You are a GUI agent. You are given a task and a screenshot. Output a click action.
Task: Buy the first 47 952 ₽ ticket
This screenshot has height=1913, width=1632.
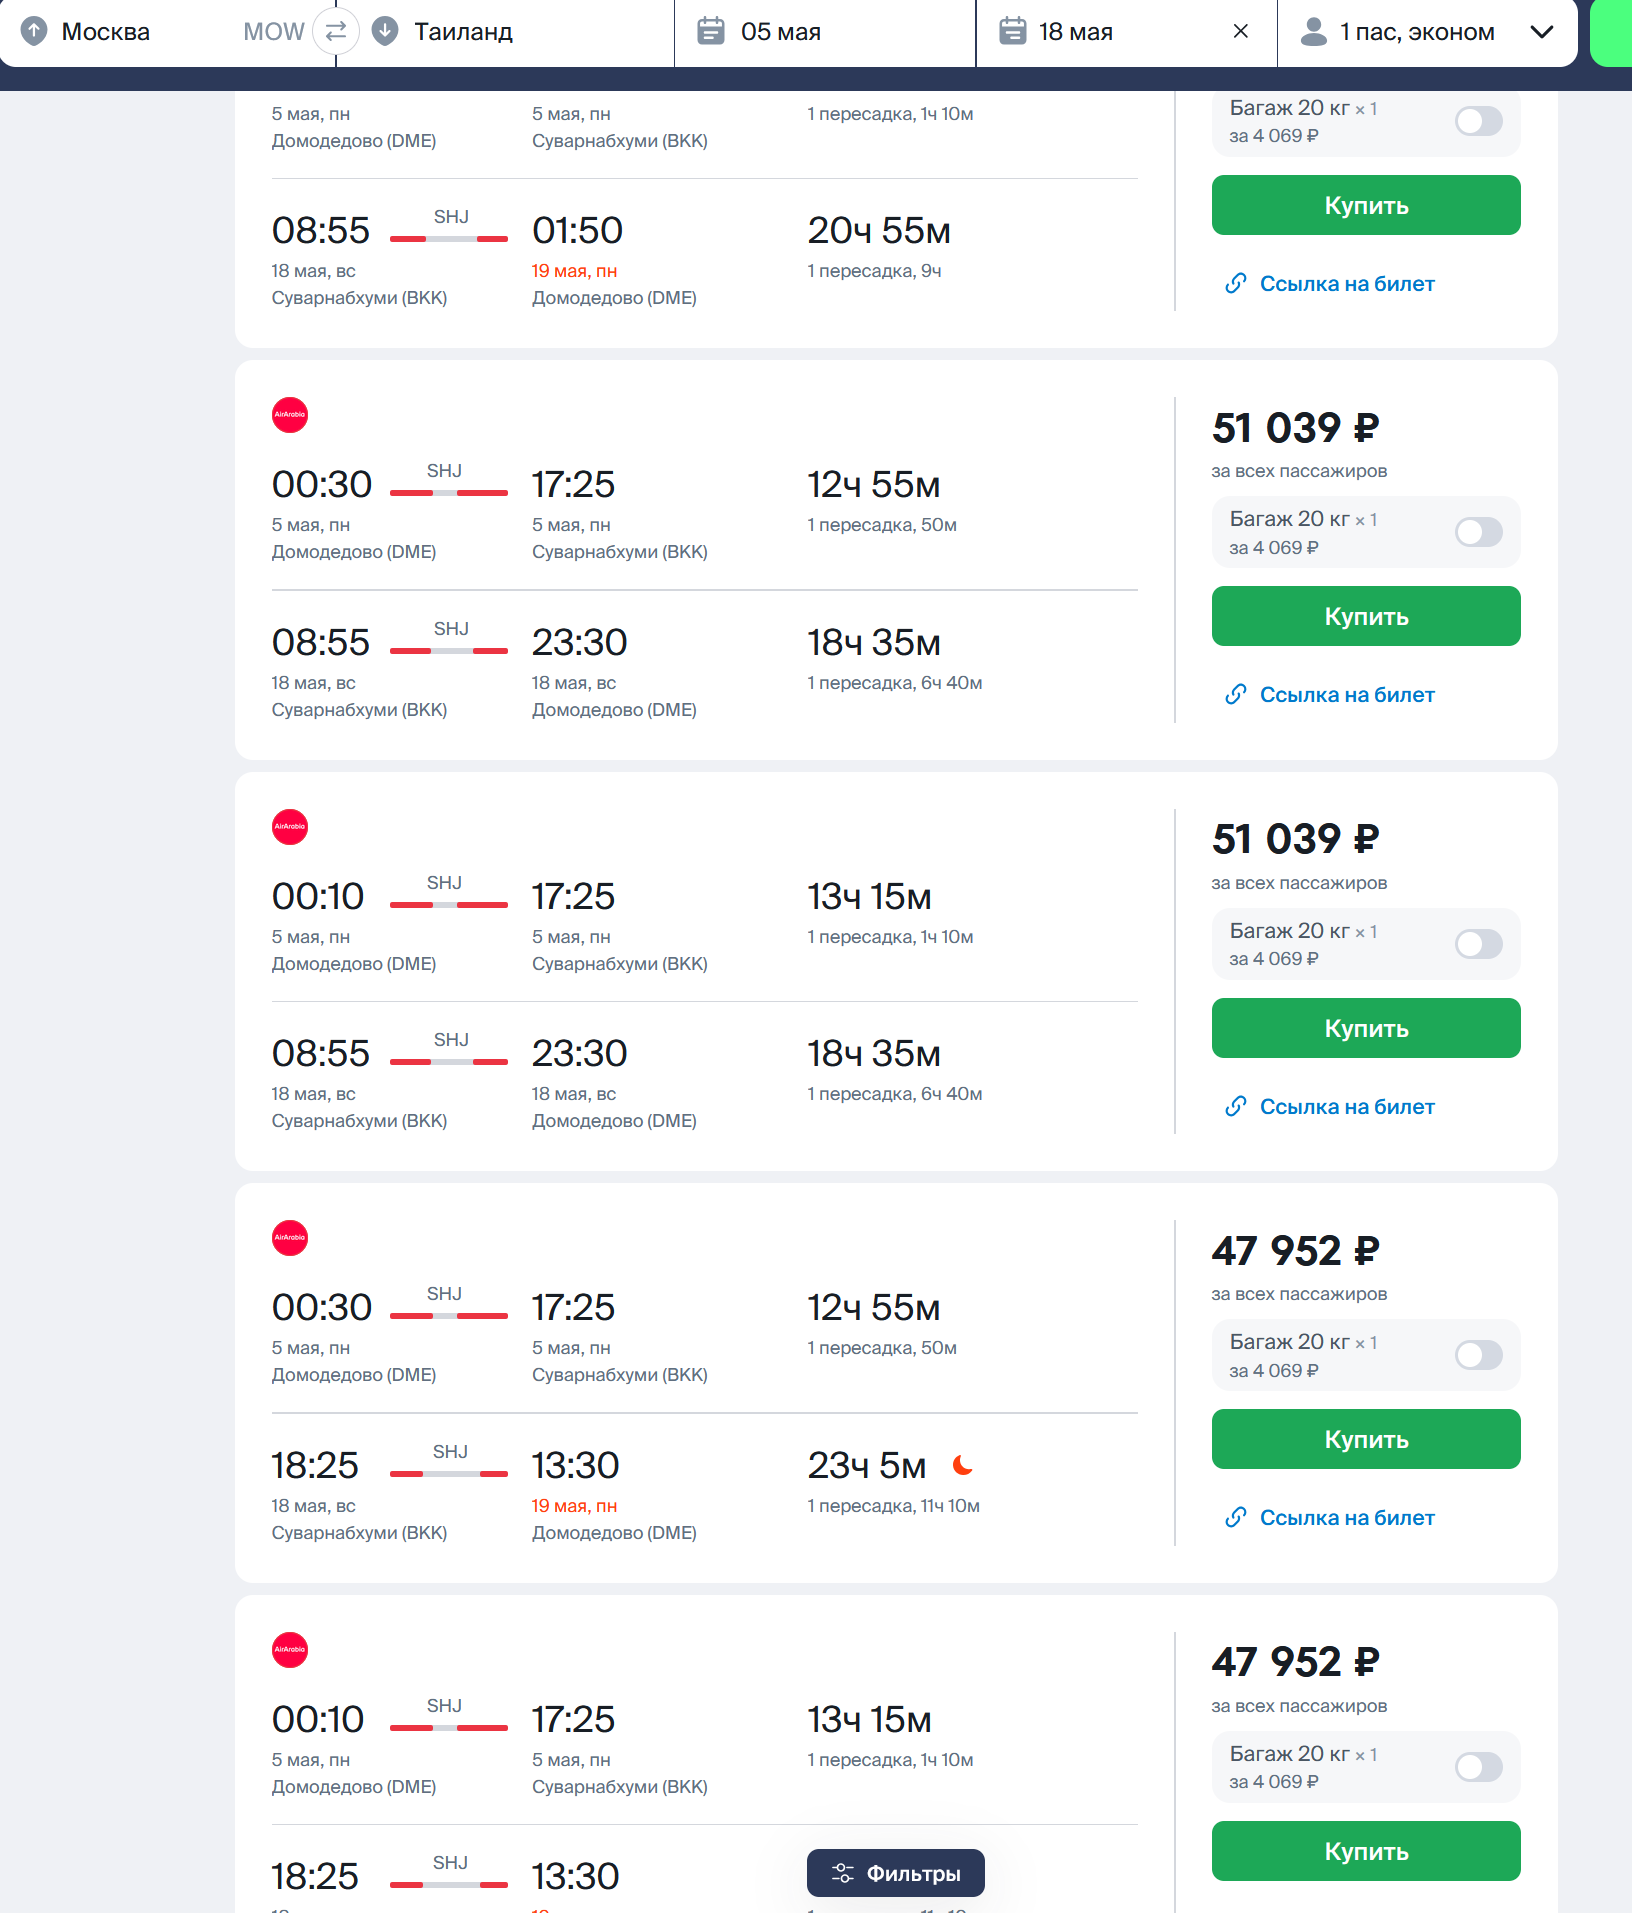(1366, 1439)
